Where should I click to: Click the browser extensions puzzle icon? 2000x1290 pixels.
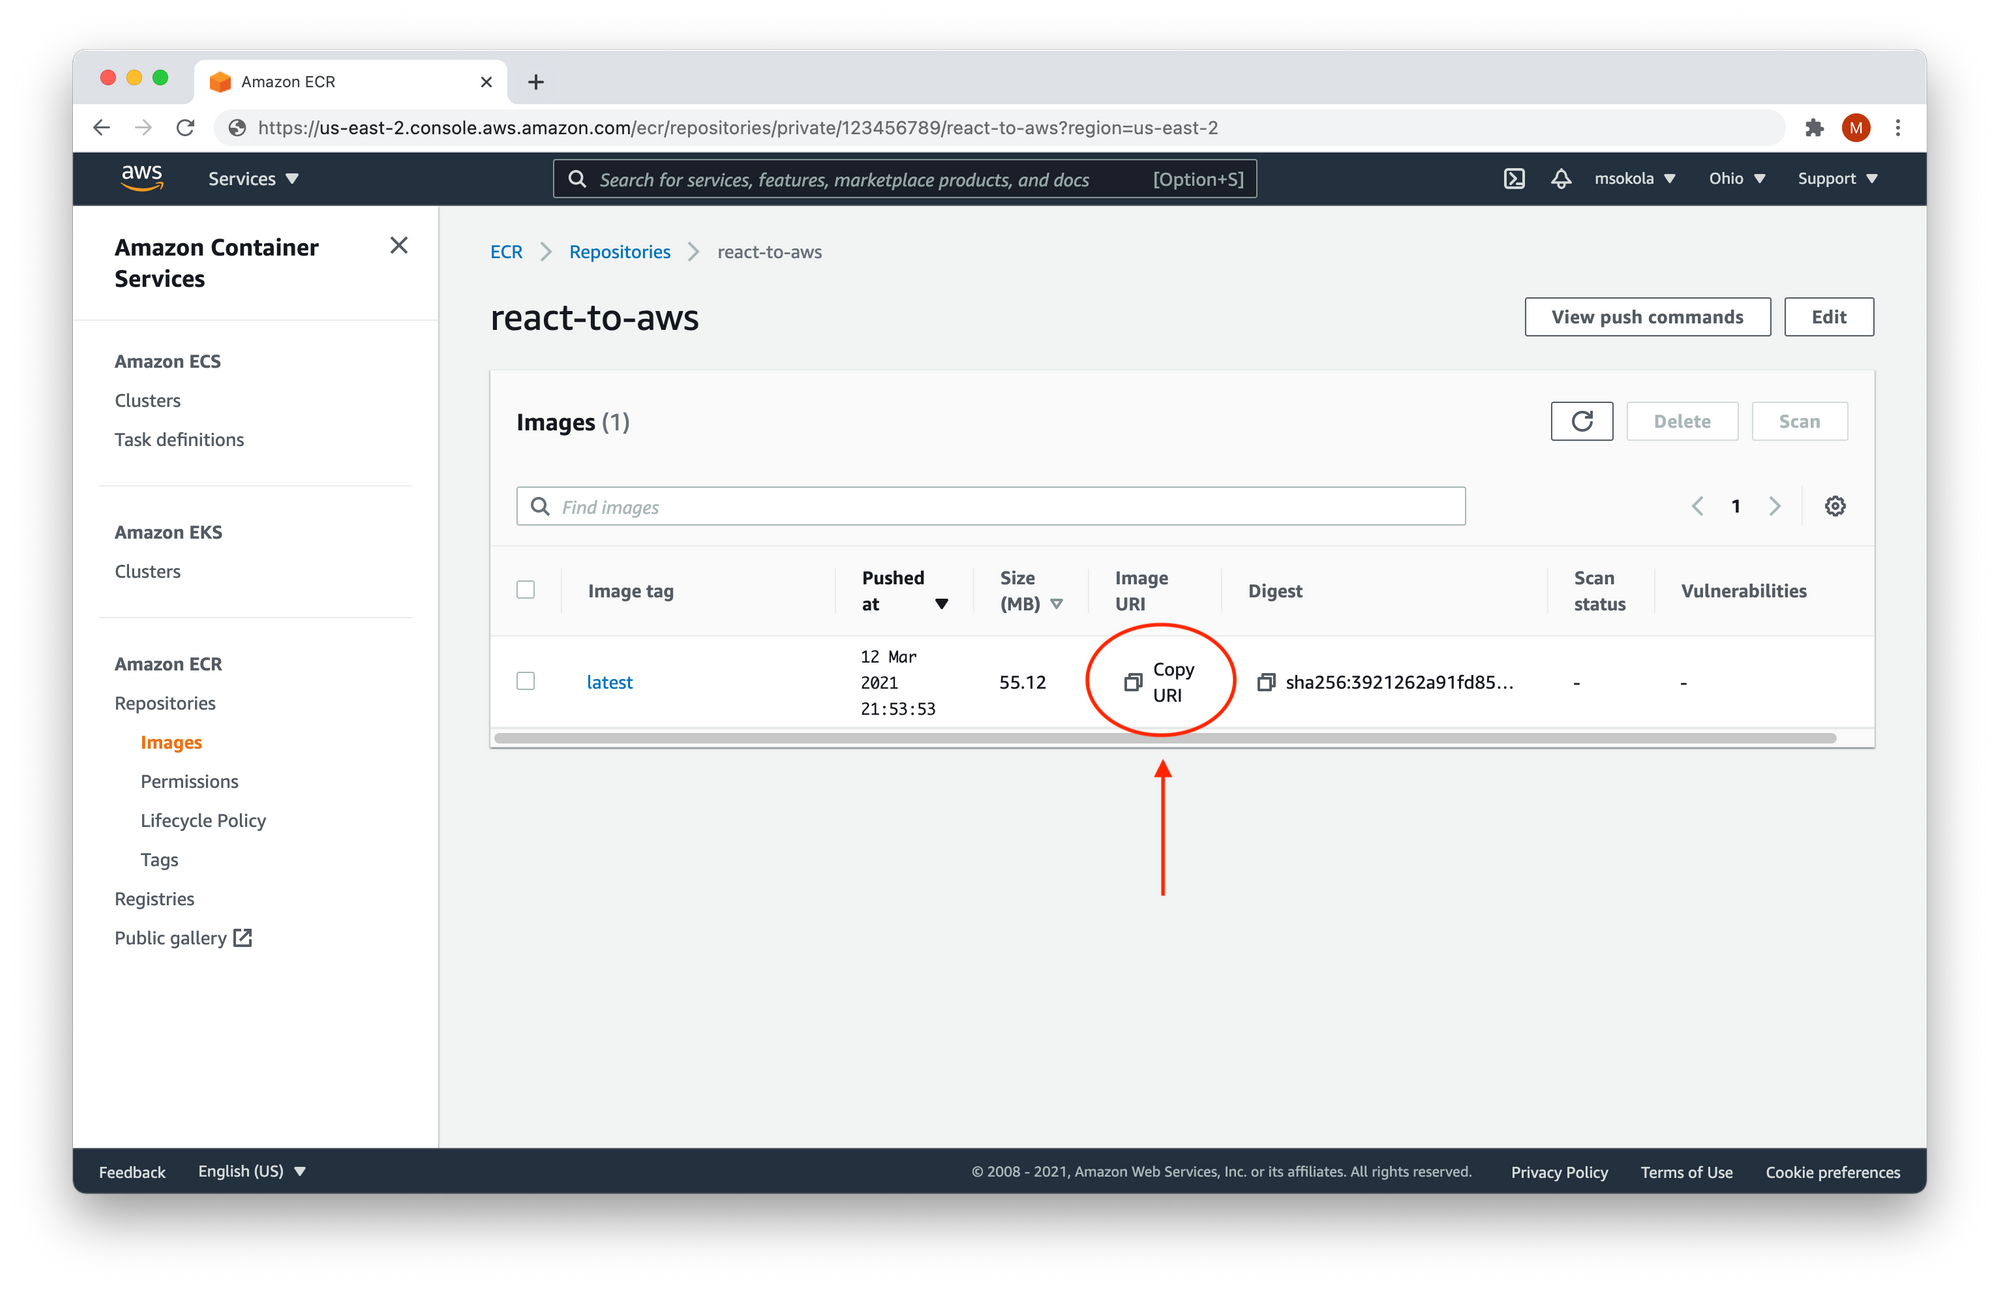point(1814,128)
